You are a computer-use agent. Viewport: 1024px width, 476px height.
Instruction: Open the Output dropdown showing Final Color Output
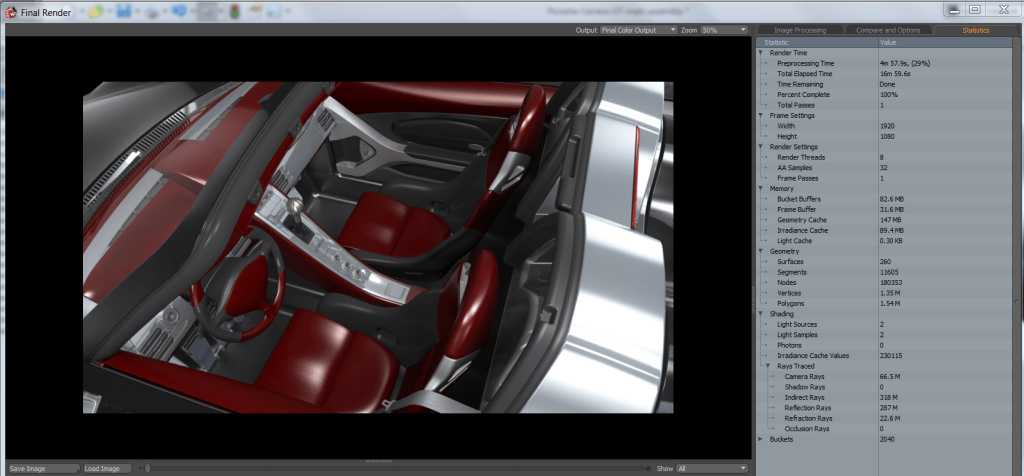(x=638, y=30)
